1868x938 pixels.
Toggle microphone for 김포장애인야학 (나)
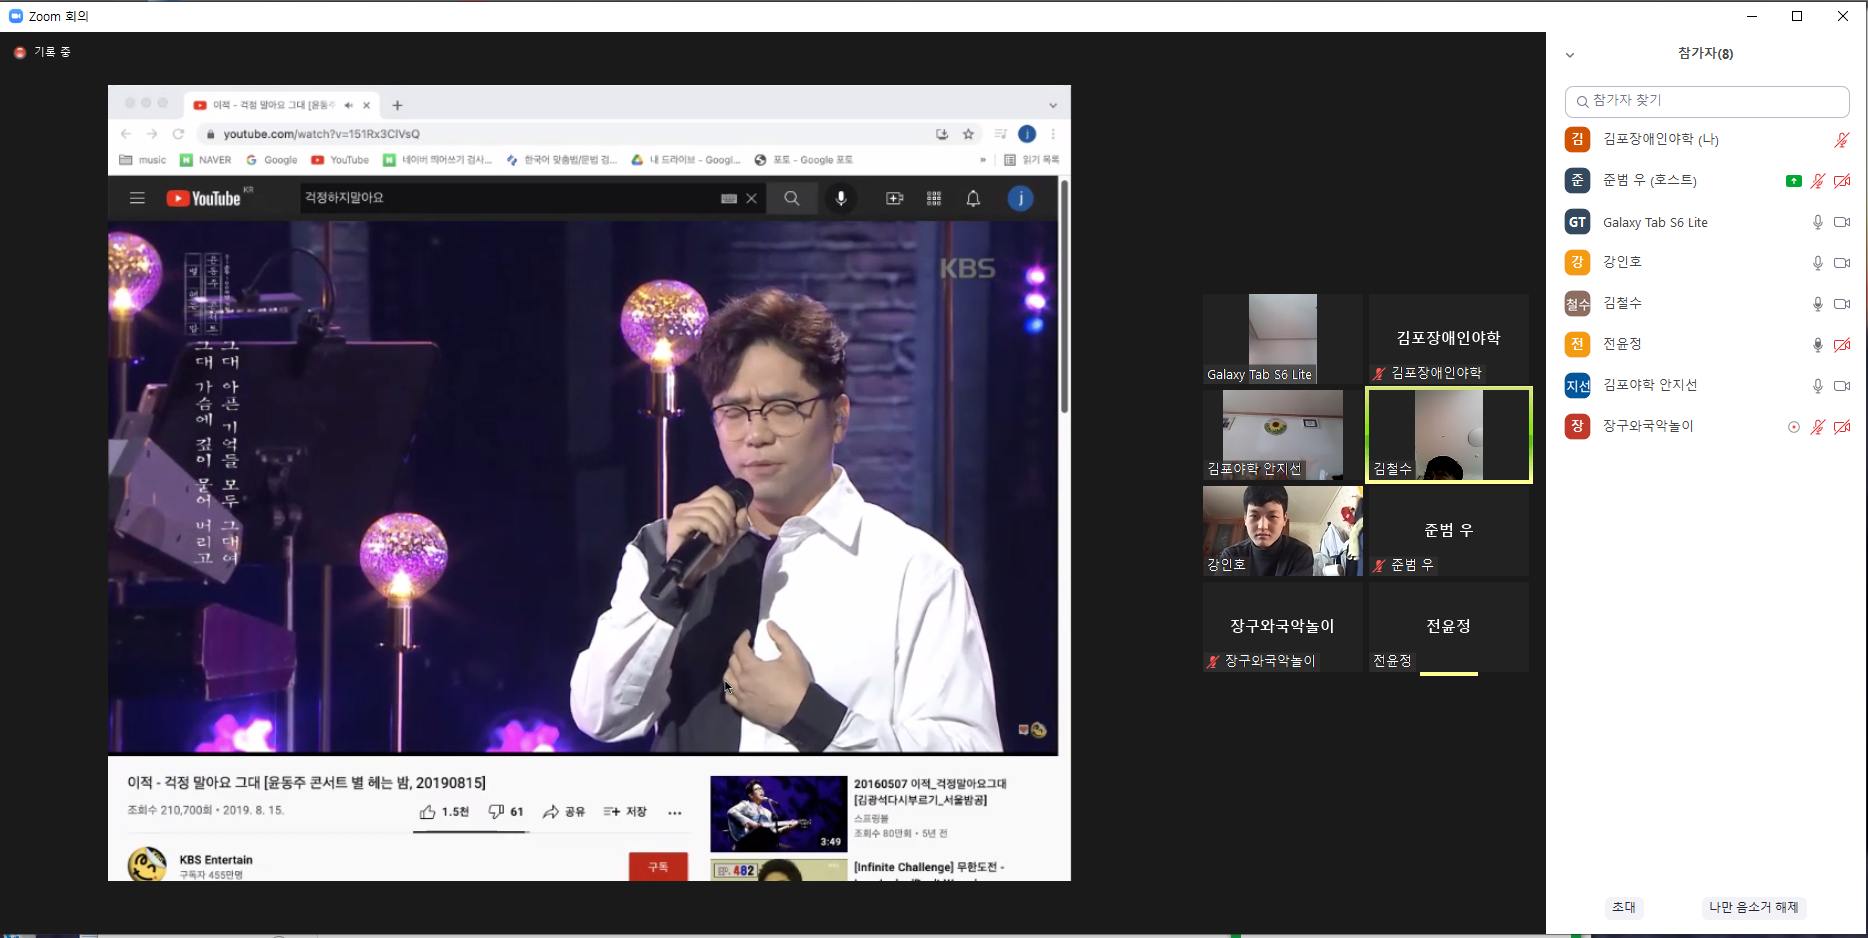(1842, 140)
